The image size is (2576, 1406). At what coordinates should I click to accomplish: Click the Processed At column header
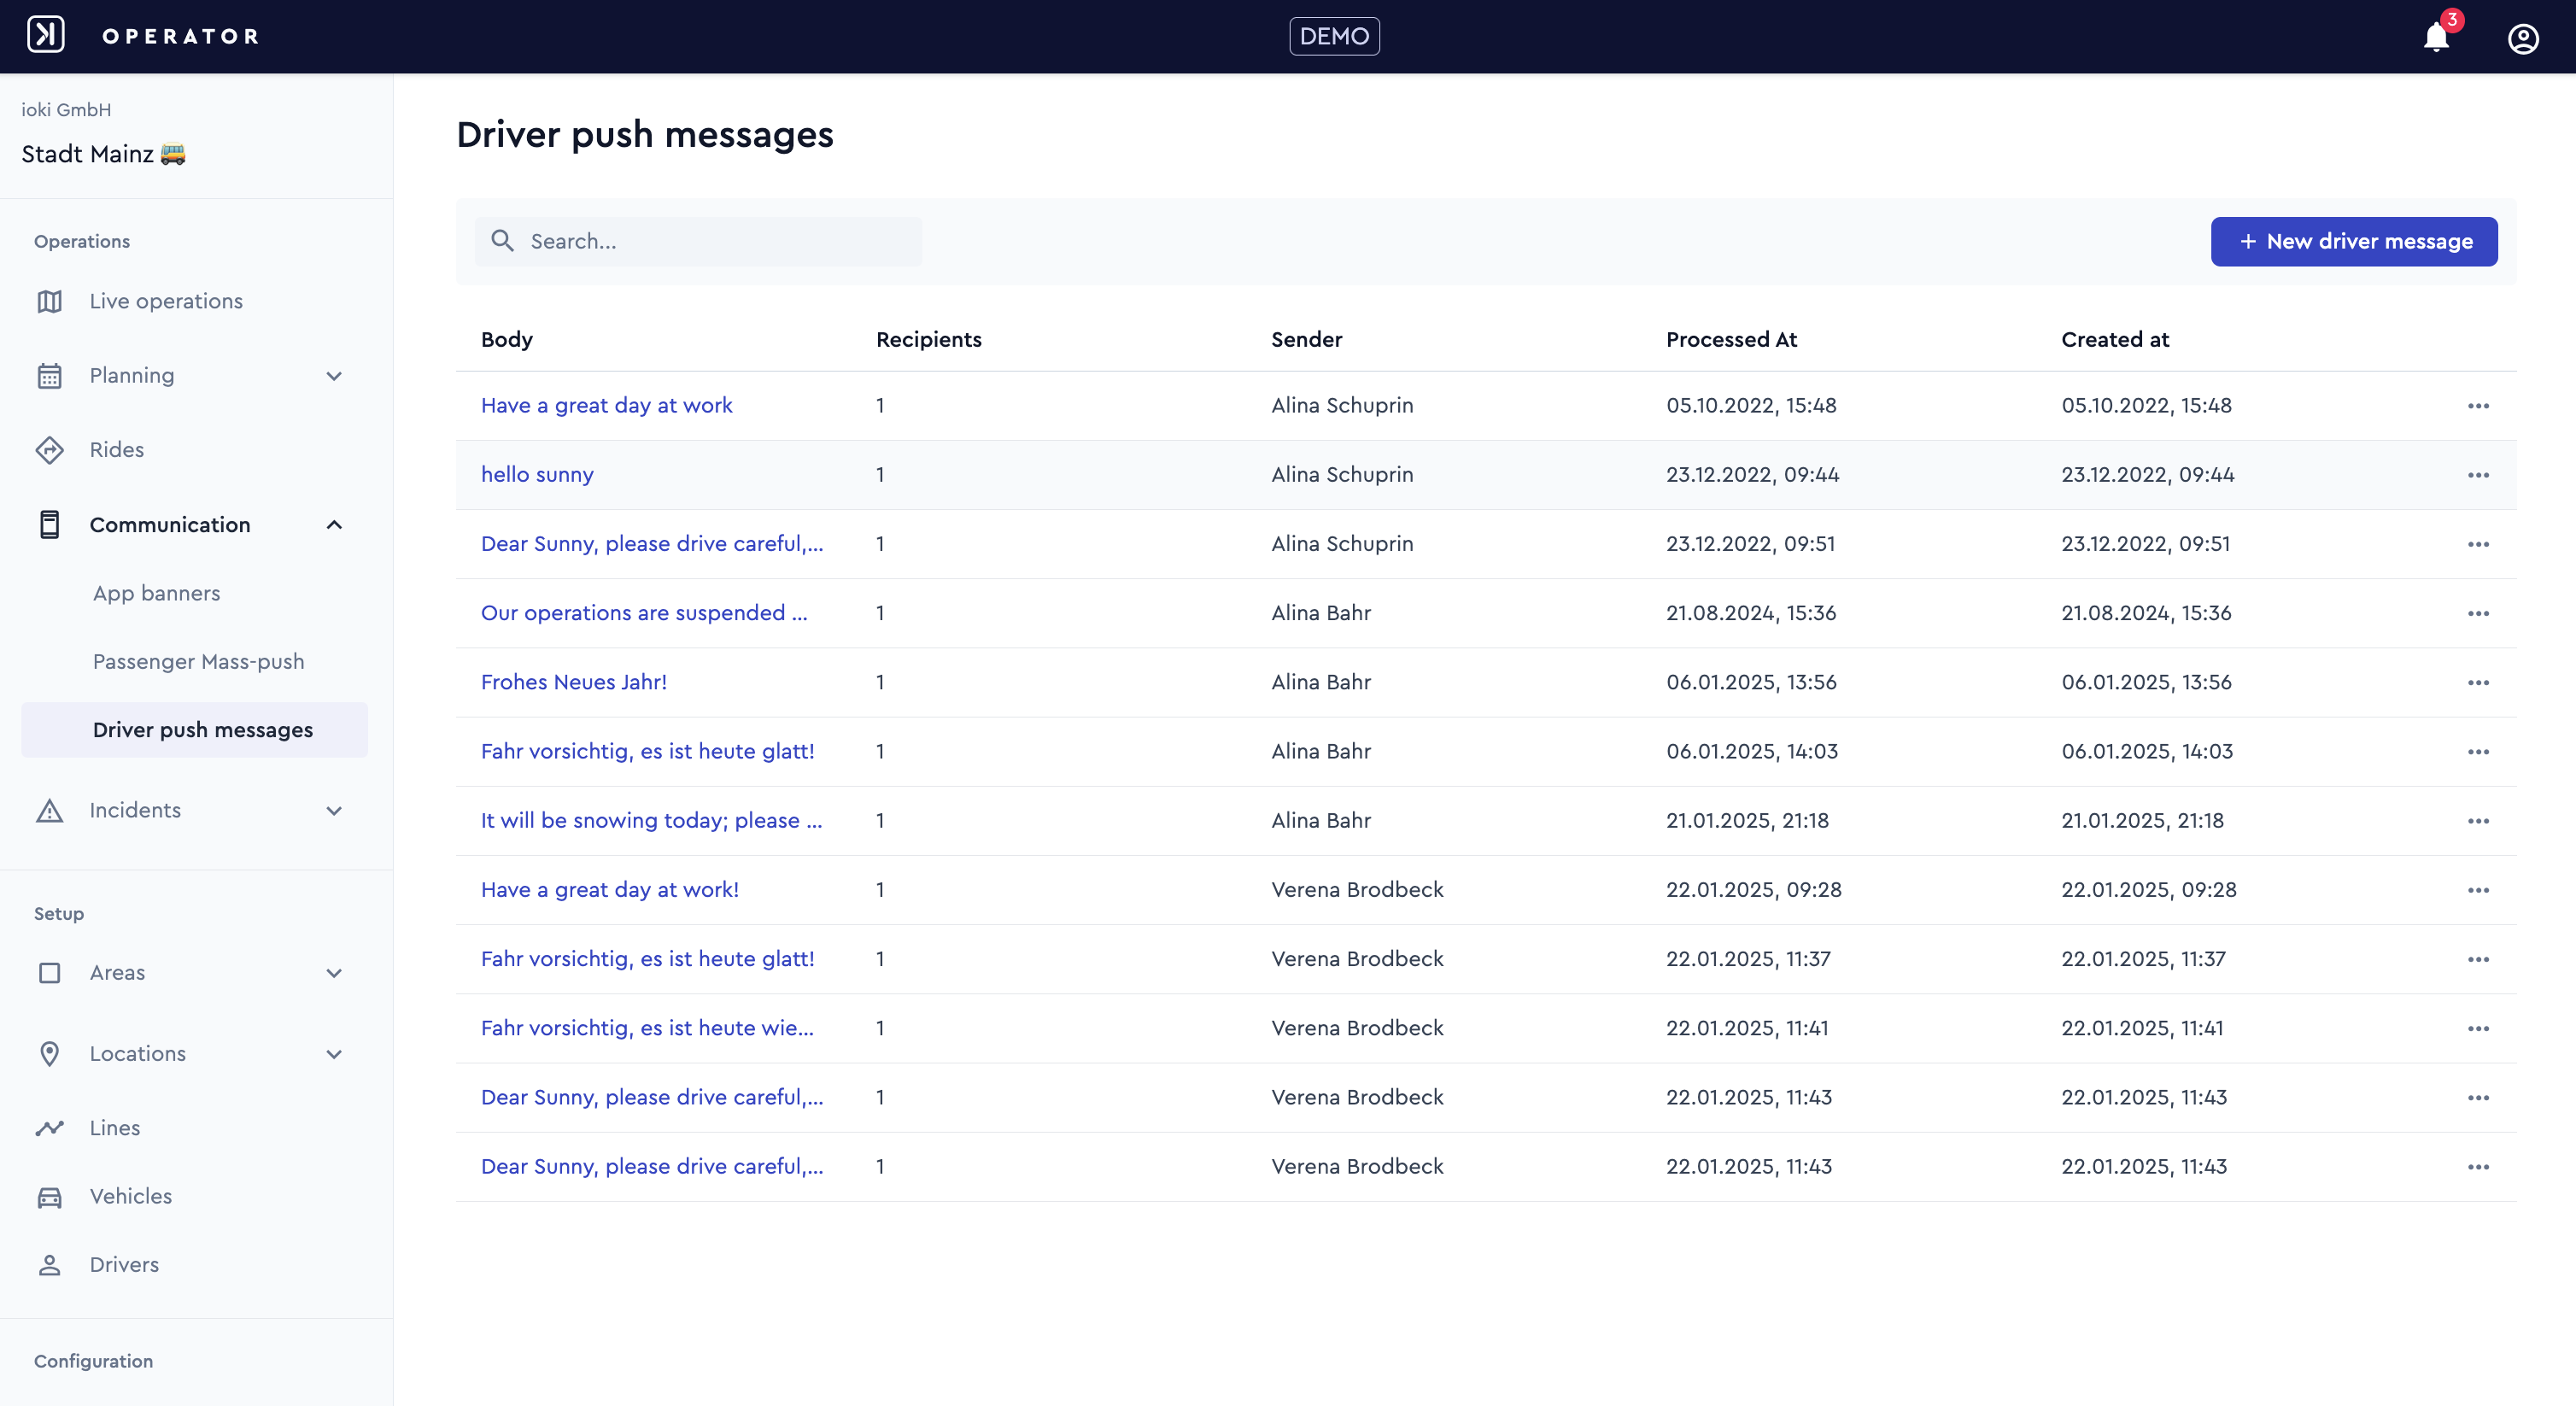pos(1731,339)
